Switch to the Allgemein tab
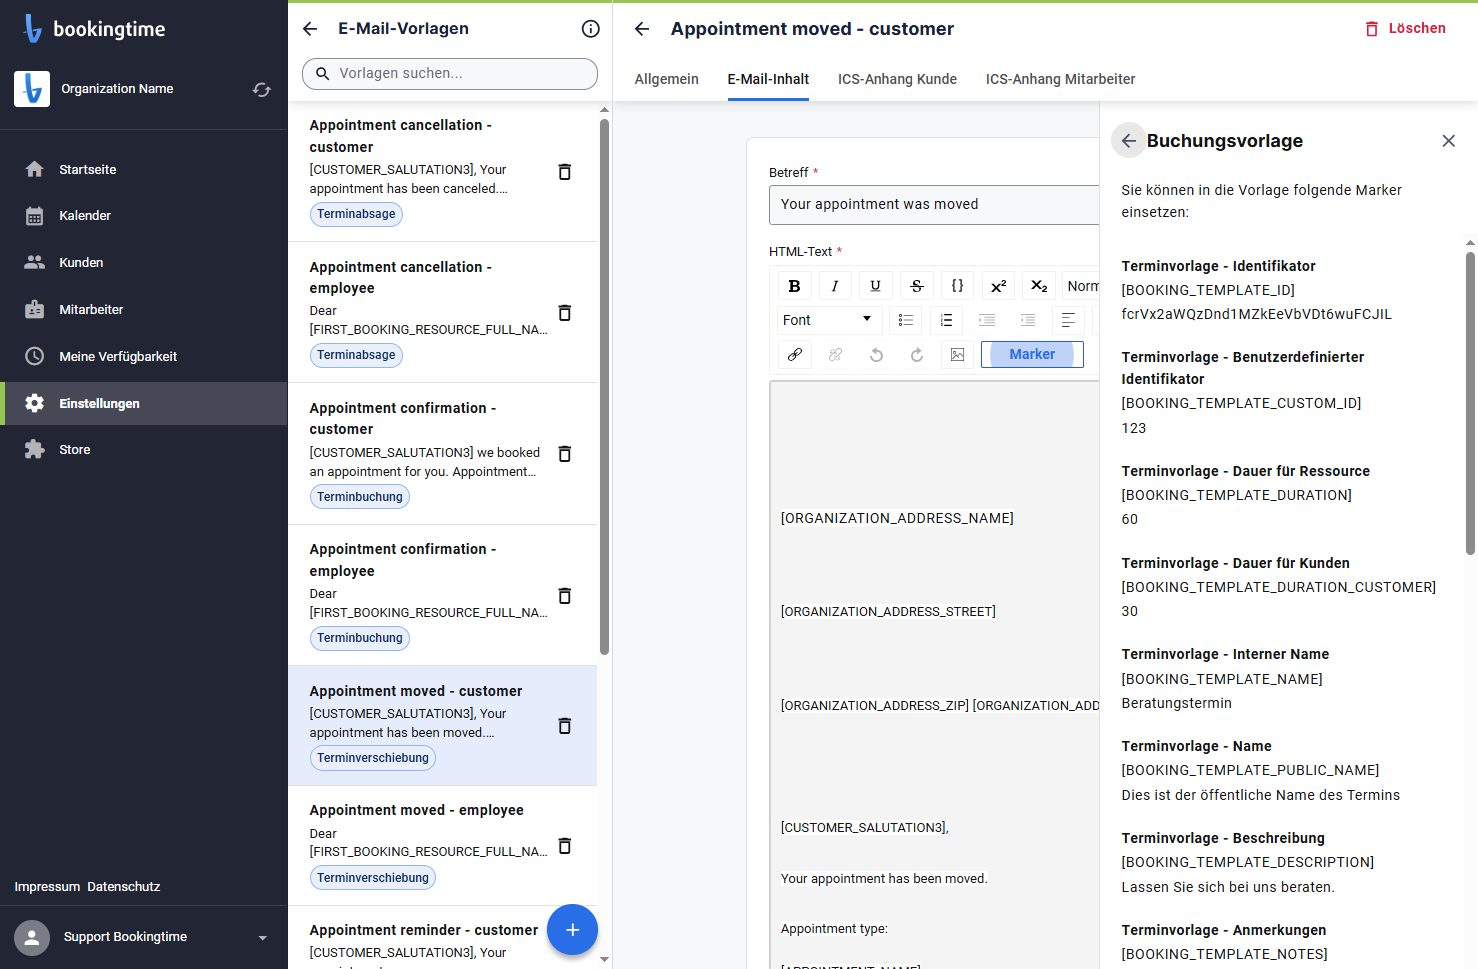This screenshot has width=1478, height=969. [x=667, y=79]
